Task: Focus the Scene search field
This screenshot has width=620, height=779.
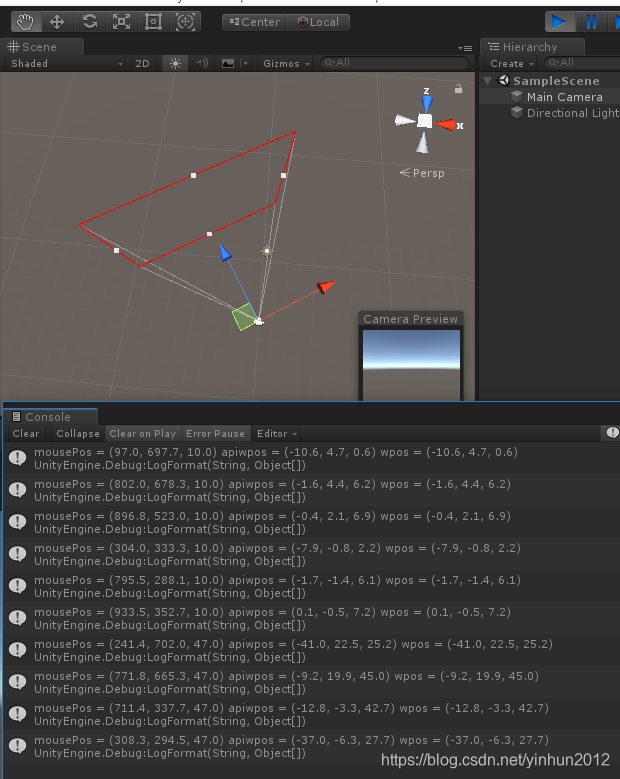Action: pyautogui.click(x=393, y=63)
